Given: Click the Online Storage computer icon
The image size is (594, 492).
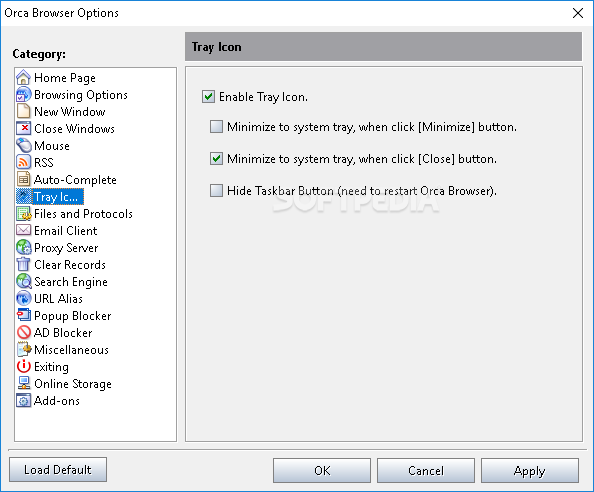Looking at the screenshot, I should click(x=23, y=383).
